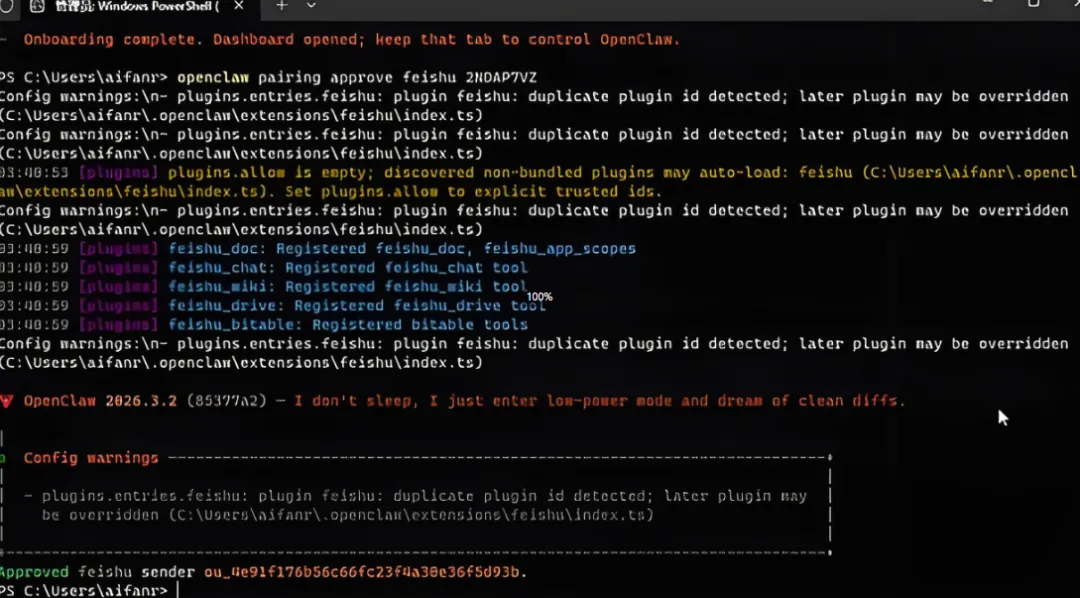Screen dimensions: 1080x598
Task: Click the green 'Approved' word
Action: (34, 572)
